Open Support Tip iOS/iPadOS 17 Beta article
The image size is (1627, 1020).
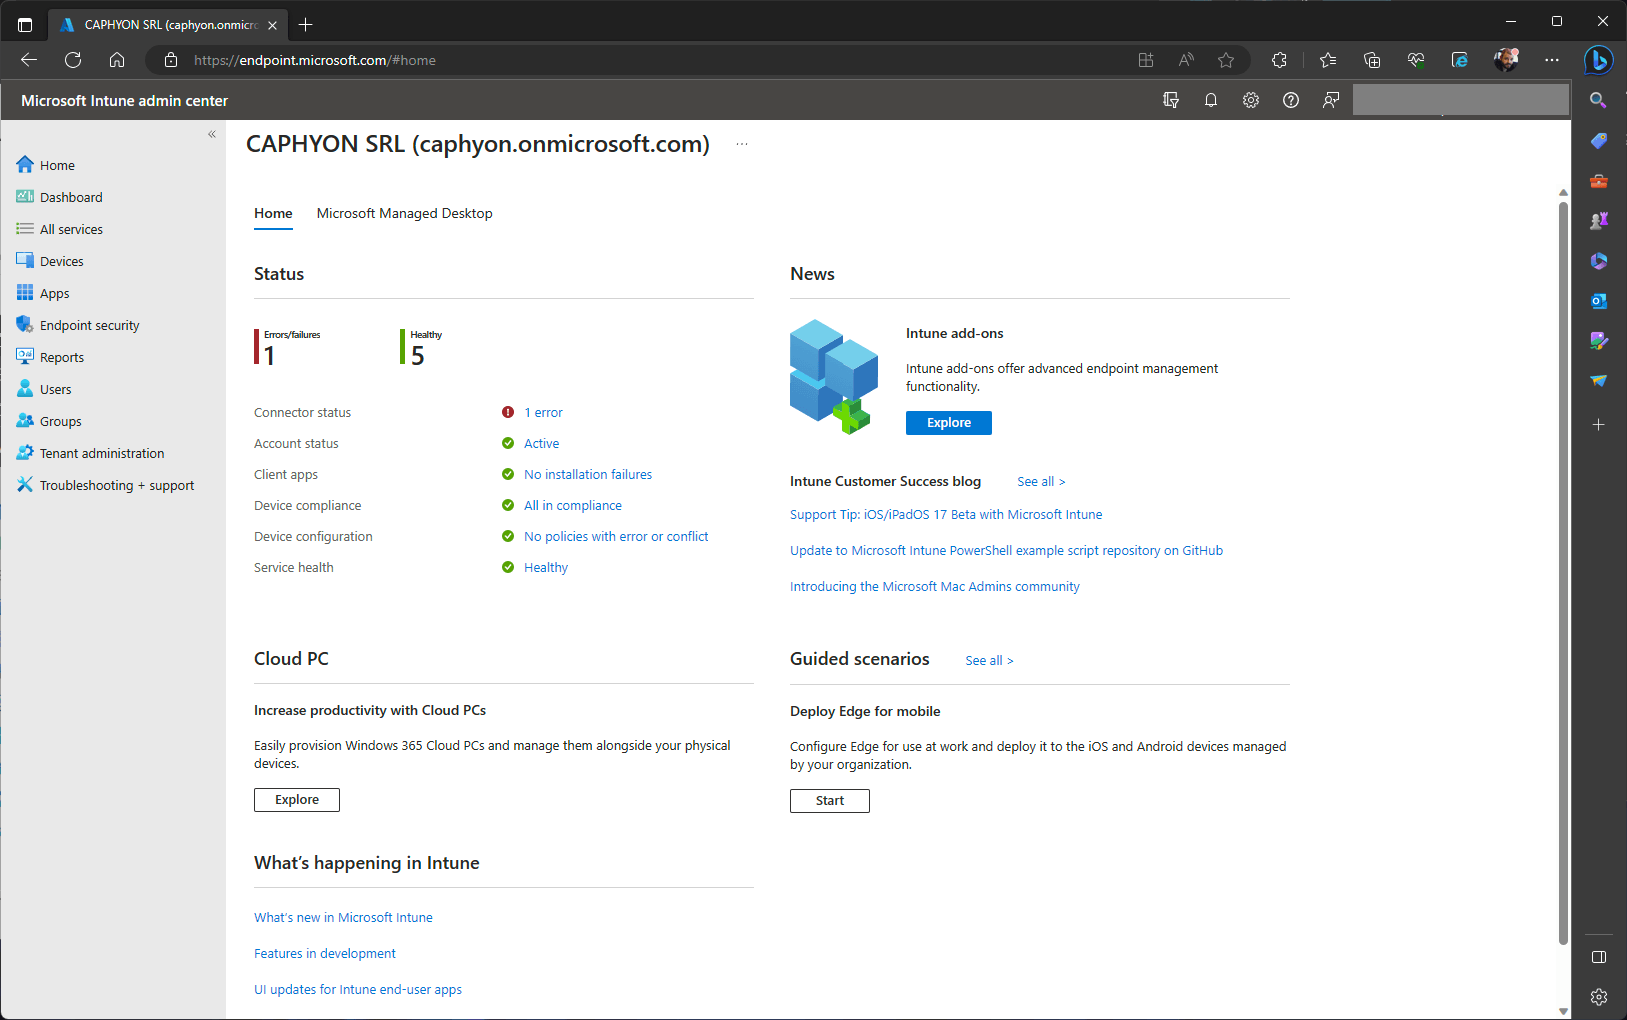pos(946,514)
